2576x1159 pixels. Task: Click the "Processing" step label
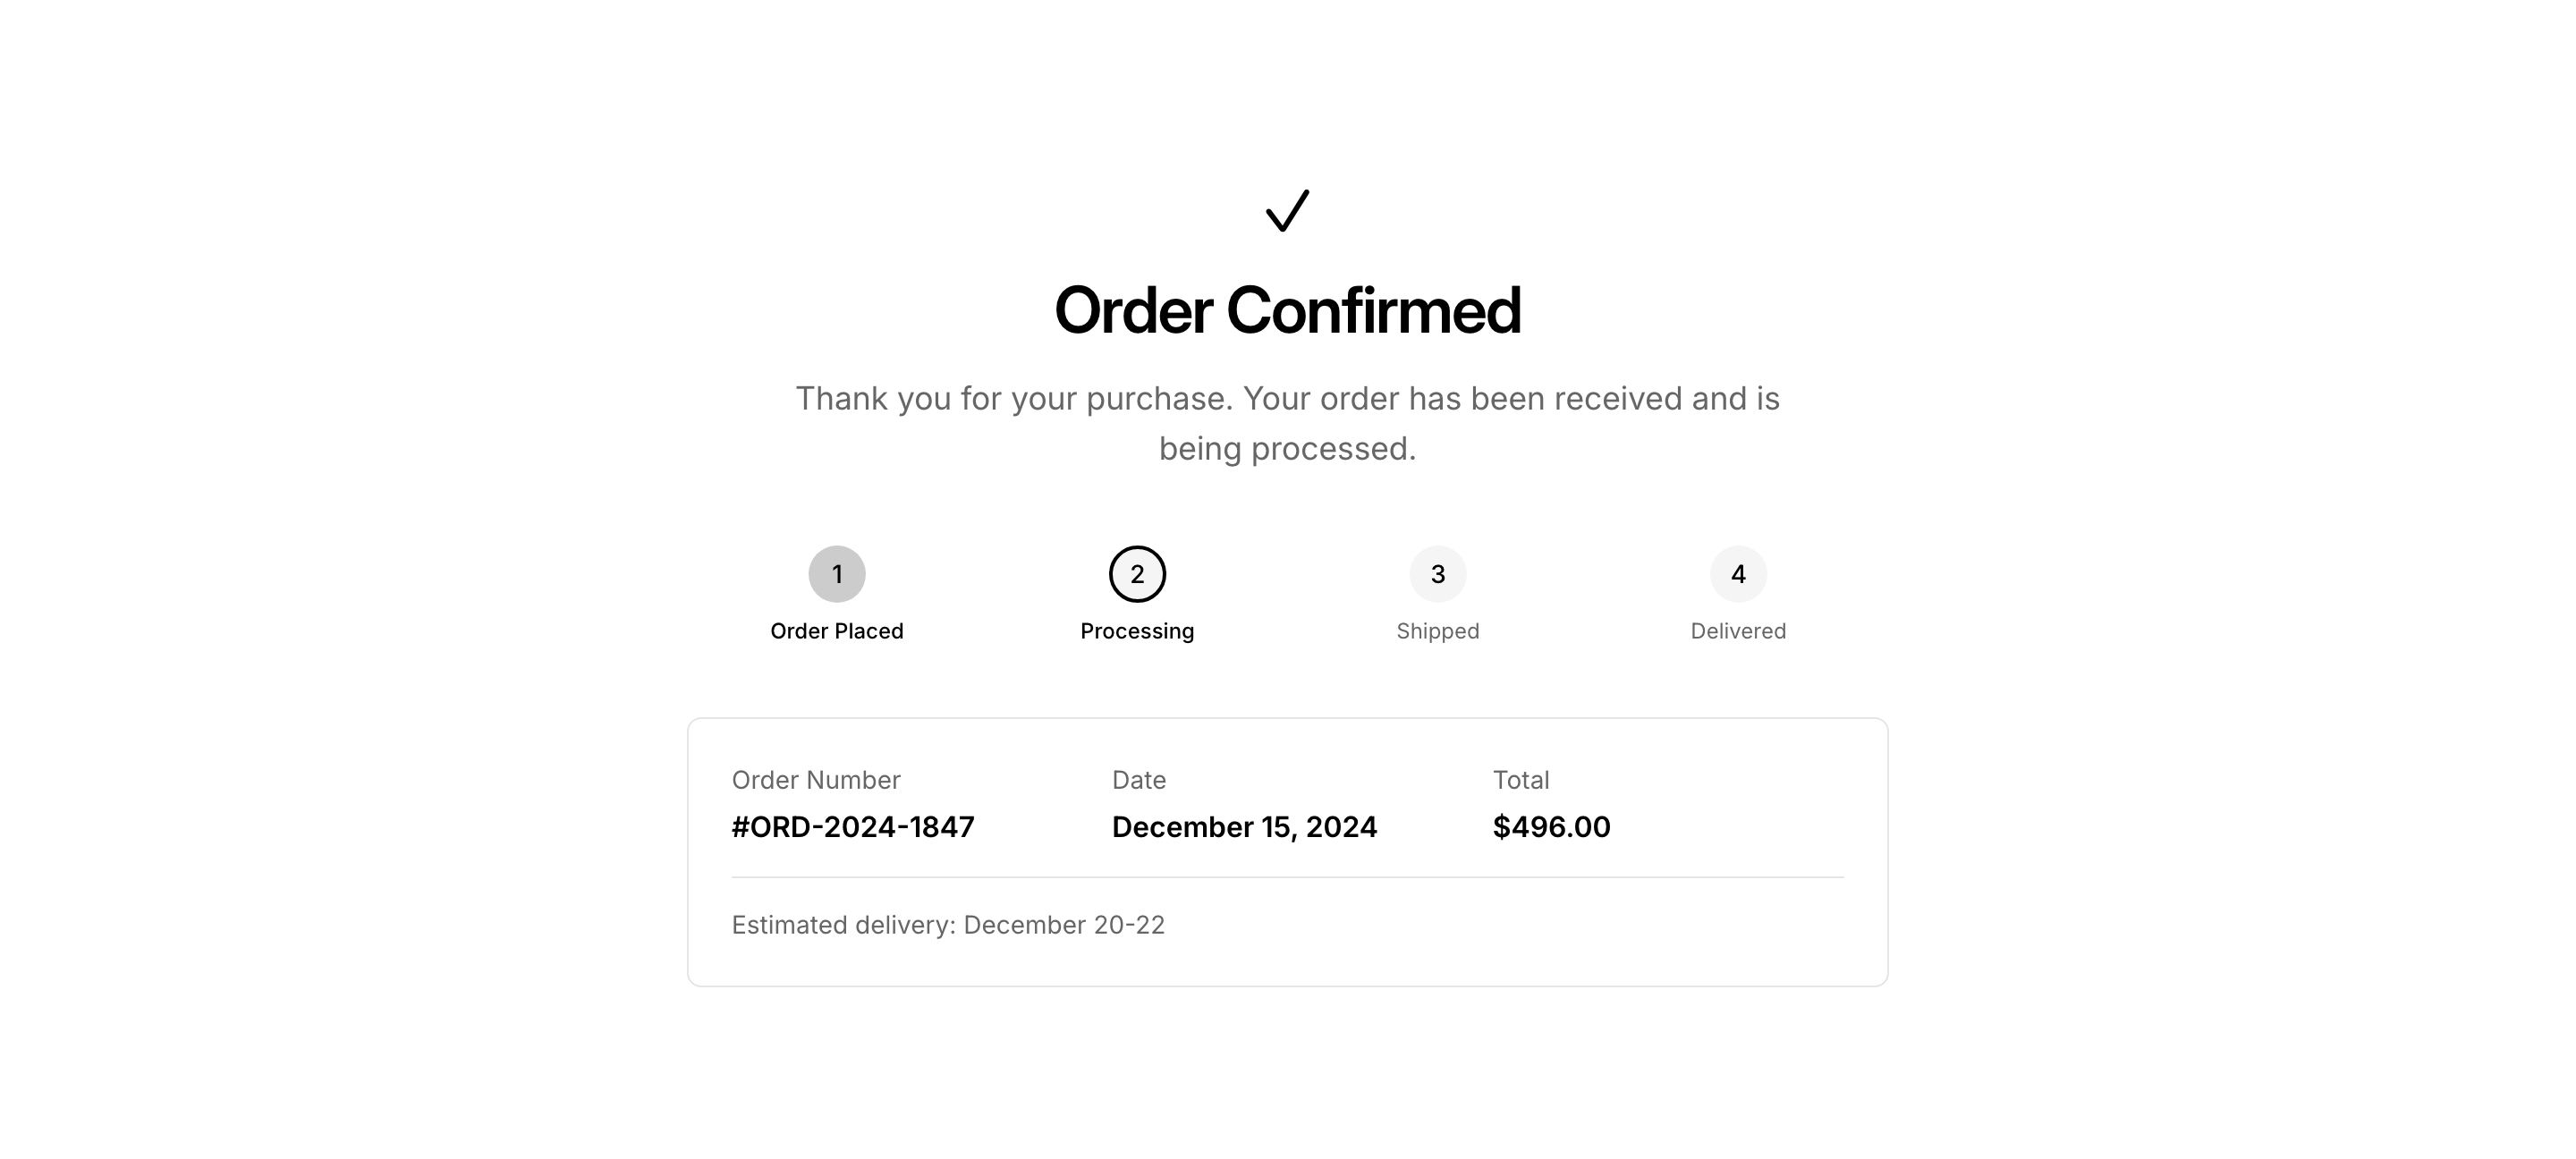pyautogui.click(x=1137, y=631)
